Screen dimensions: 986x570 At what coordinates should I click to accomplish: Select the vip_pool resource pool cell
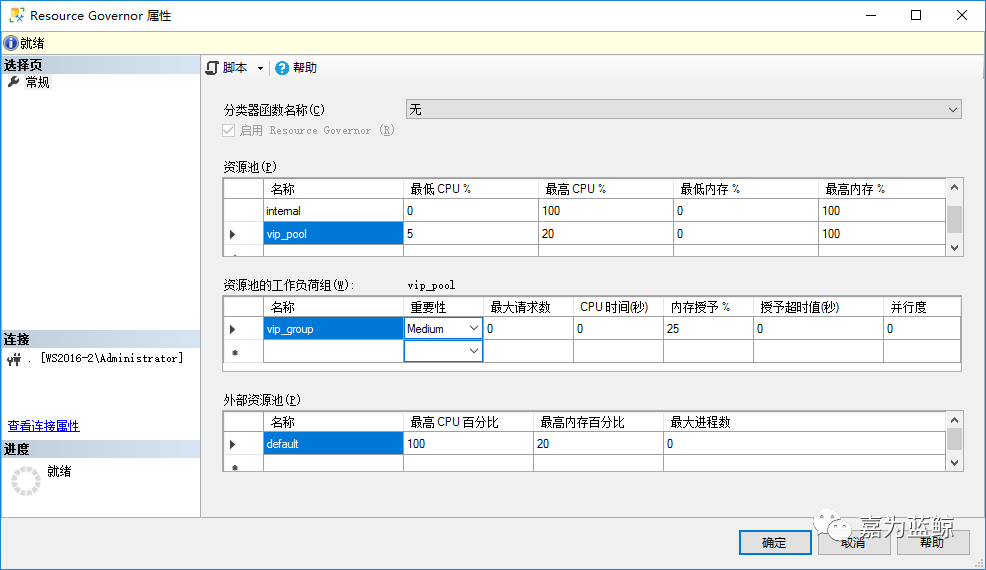click(x=333, y=233)
